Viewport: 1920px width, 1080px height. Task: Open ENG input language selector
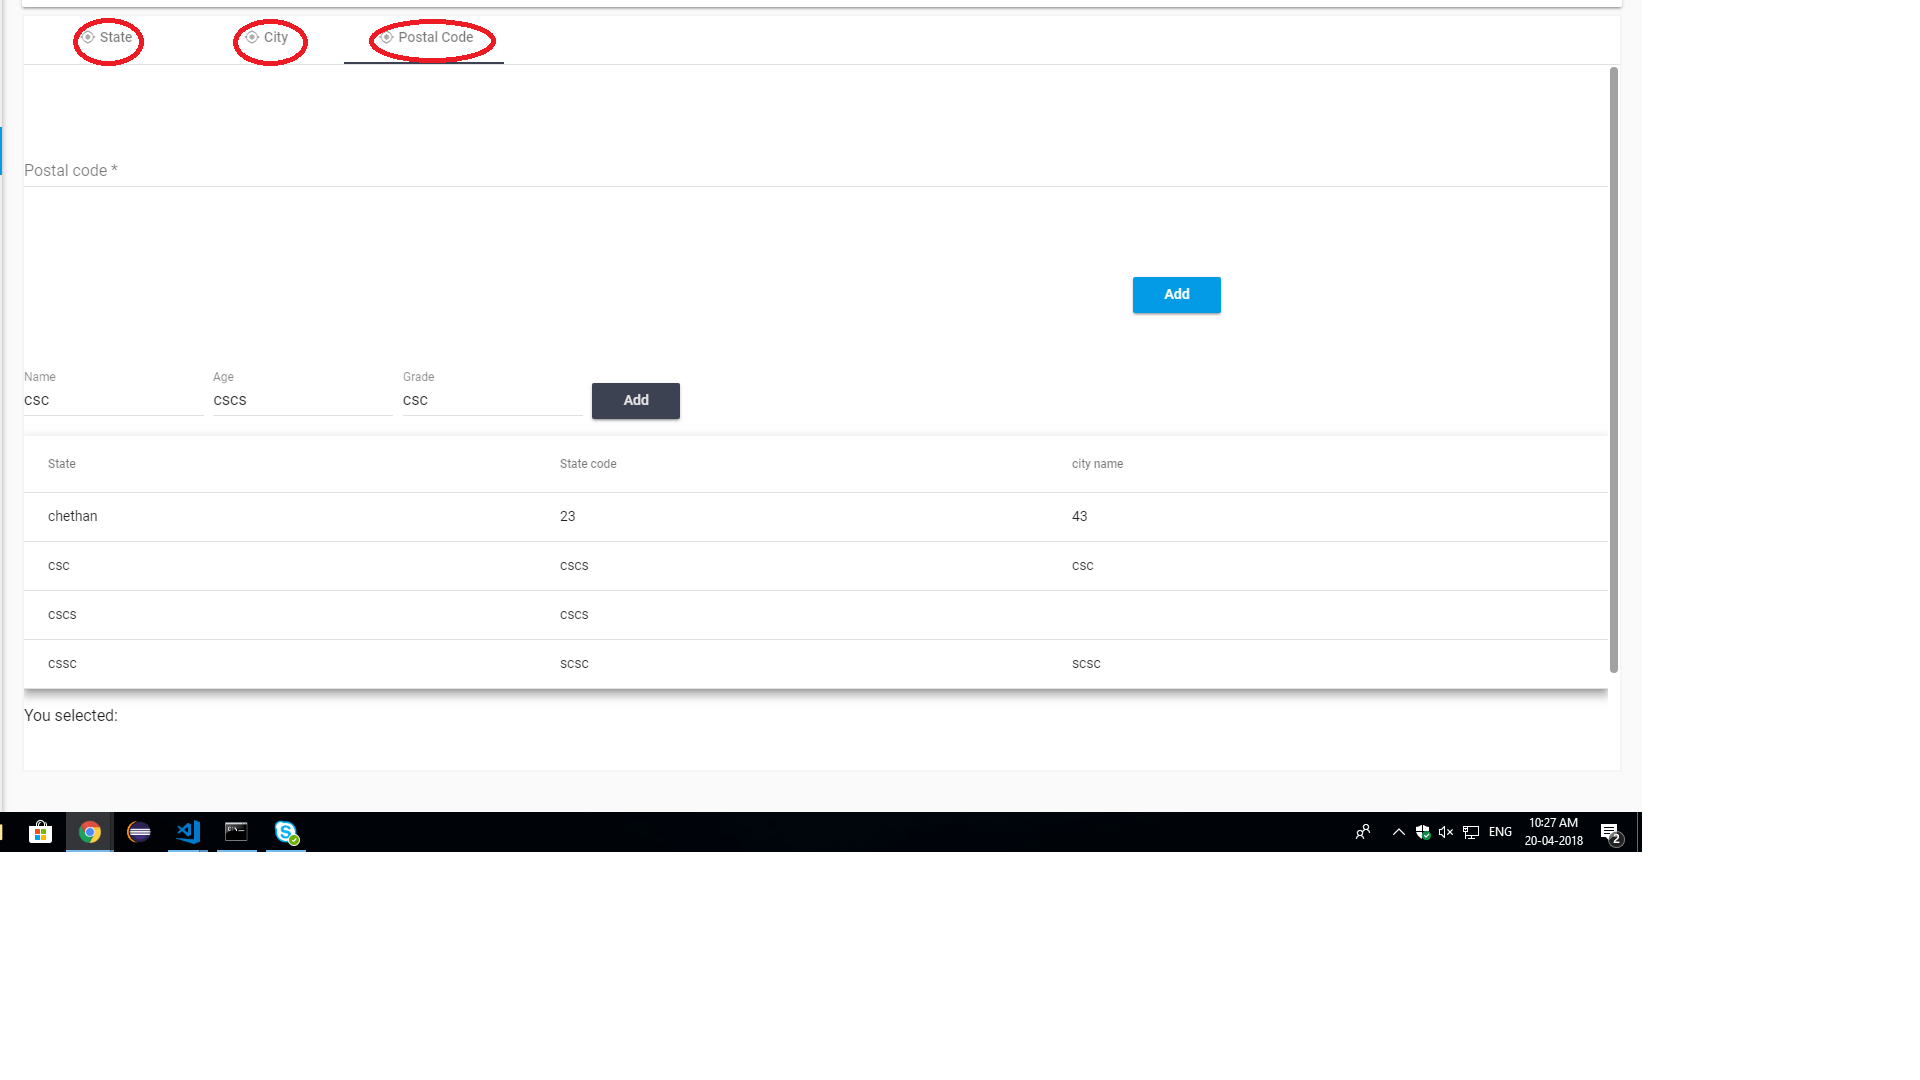pos(1500,832)
